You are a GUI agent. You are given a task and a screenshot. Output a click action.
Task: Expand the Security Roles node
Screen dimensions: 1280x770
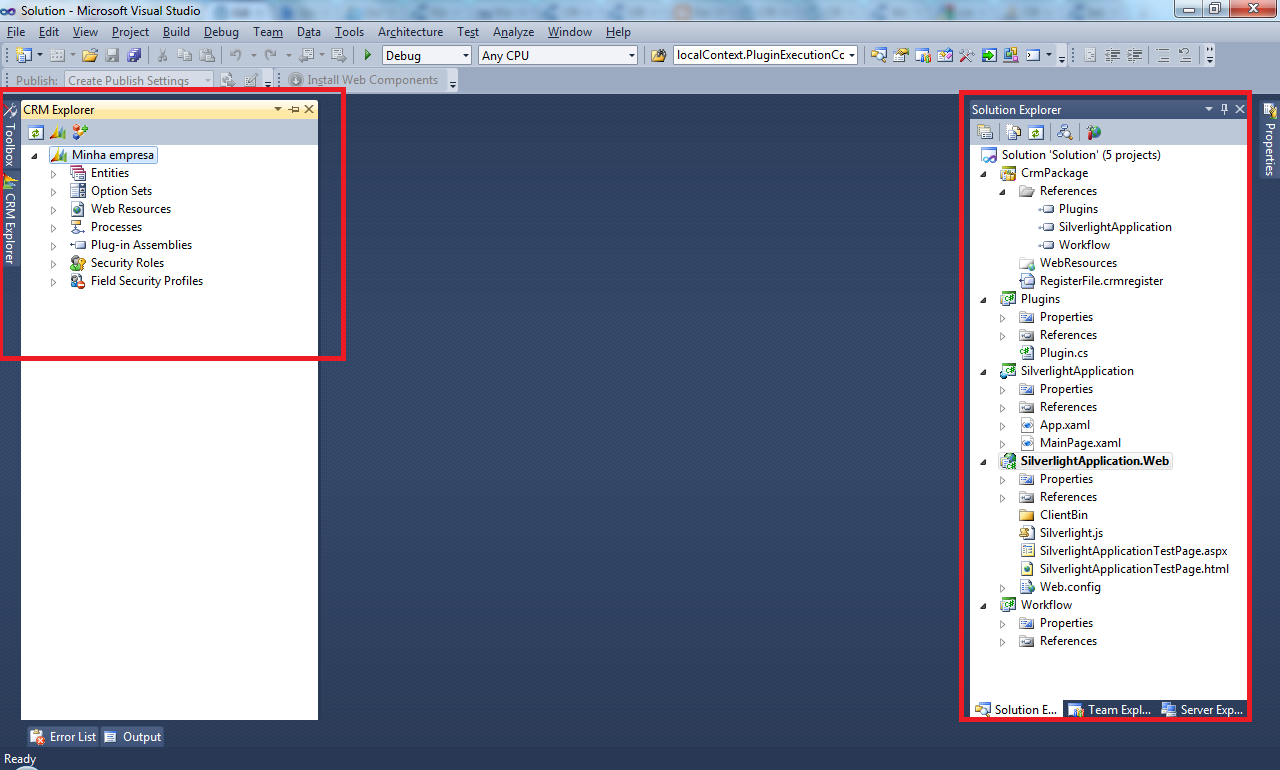click(54, 264)
